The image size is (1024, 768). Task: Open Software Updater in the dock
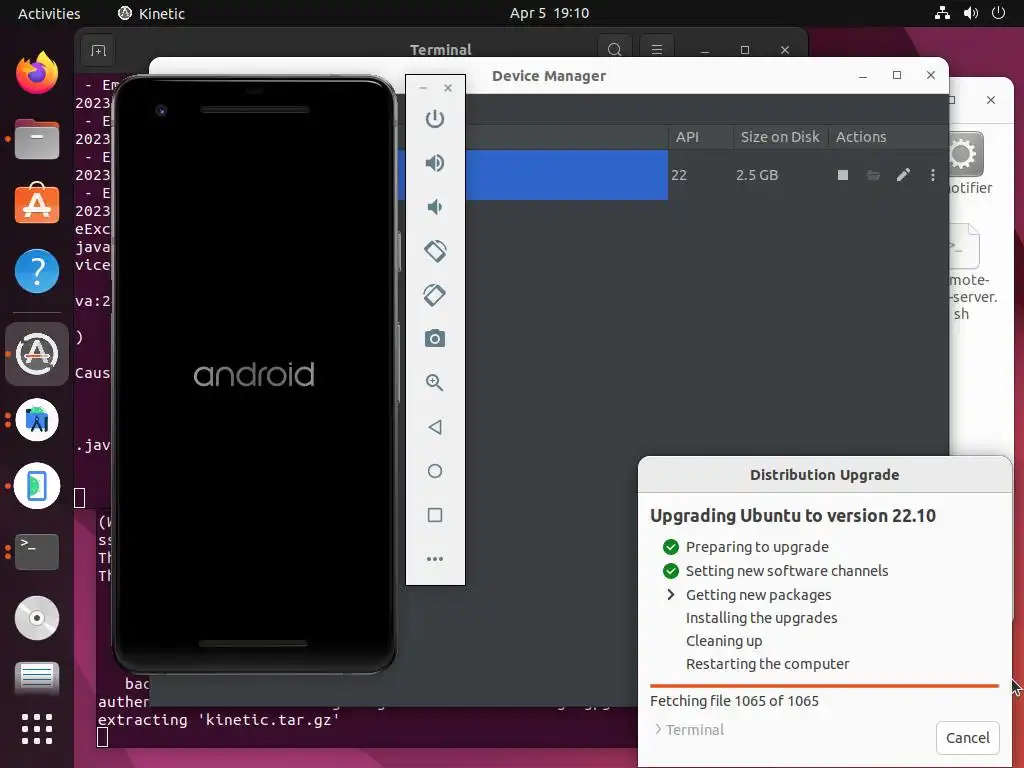coord(37,354)
